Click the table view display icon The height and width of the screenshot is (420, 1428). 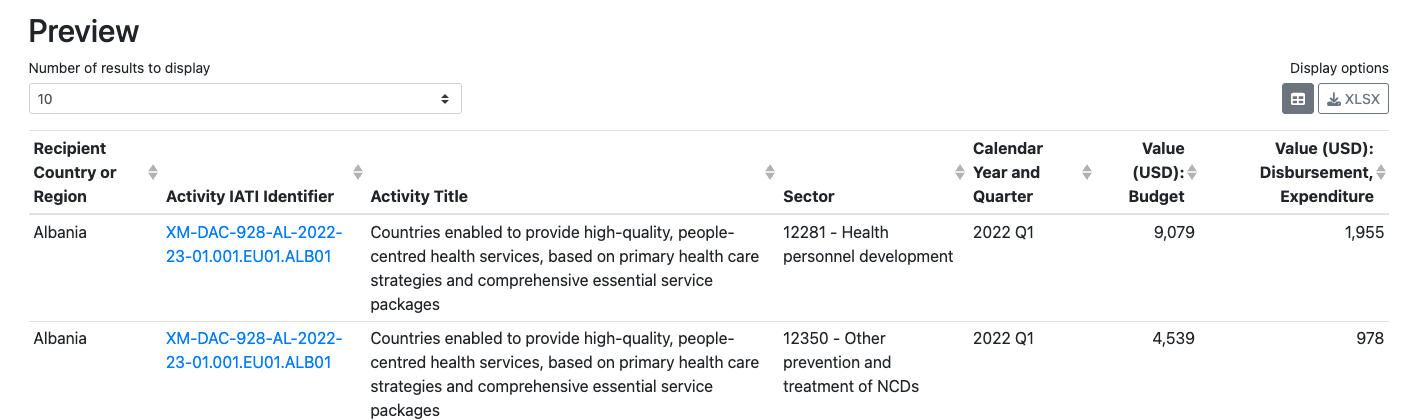[1298, 99]
